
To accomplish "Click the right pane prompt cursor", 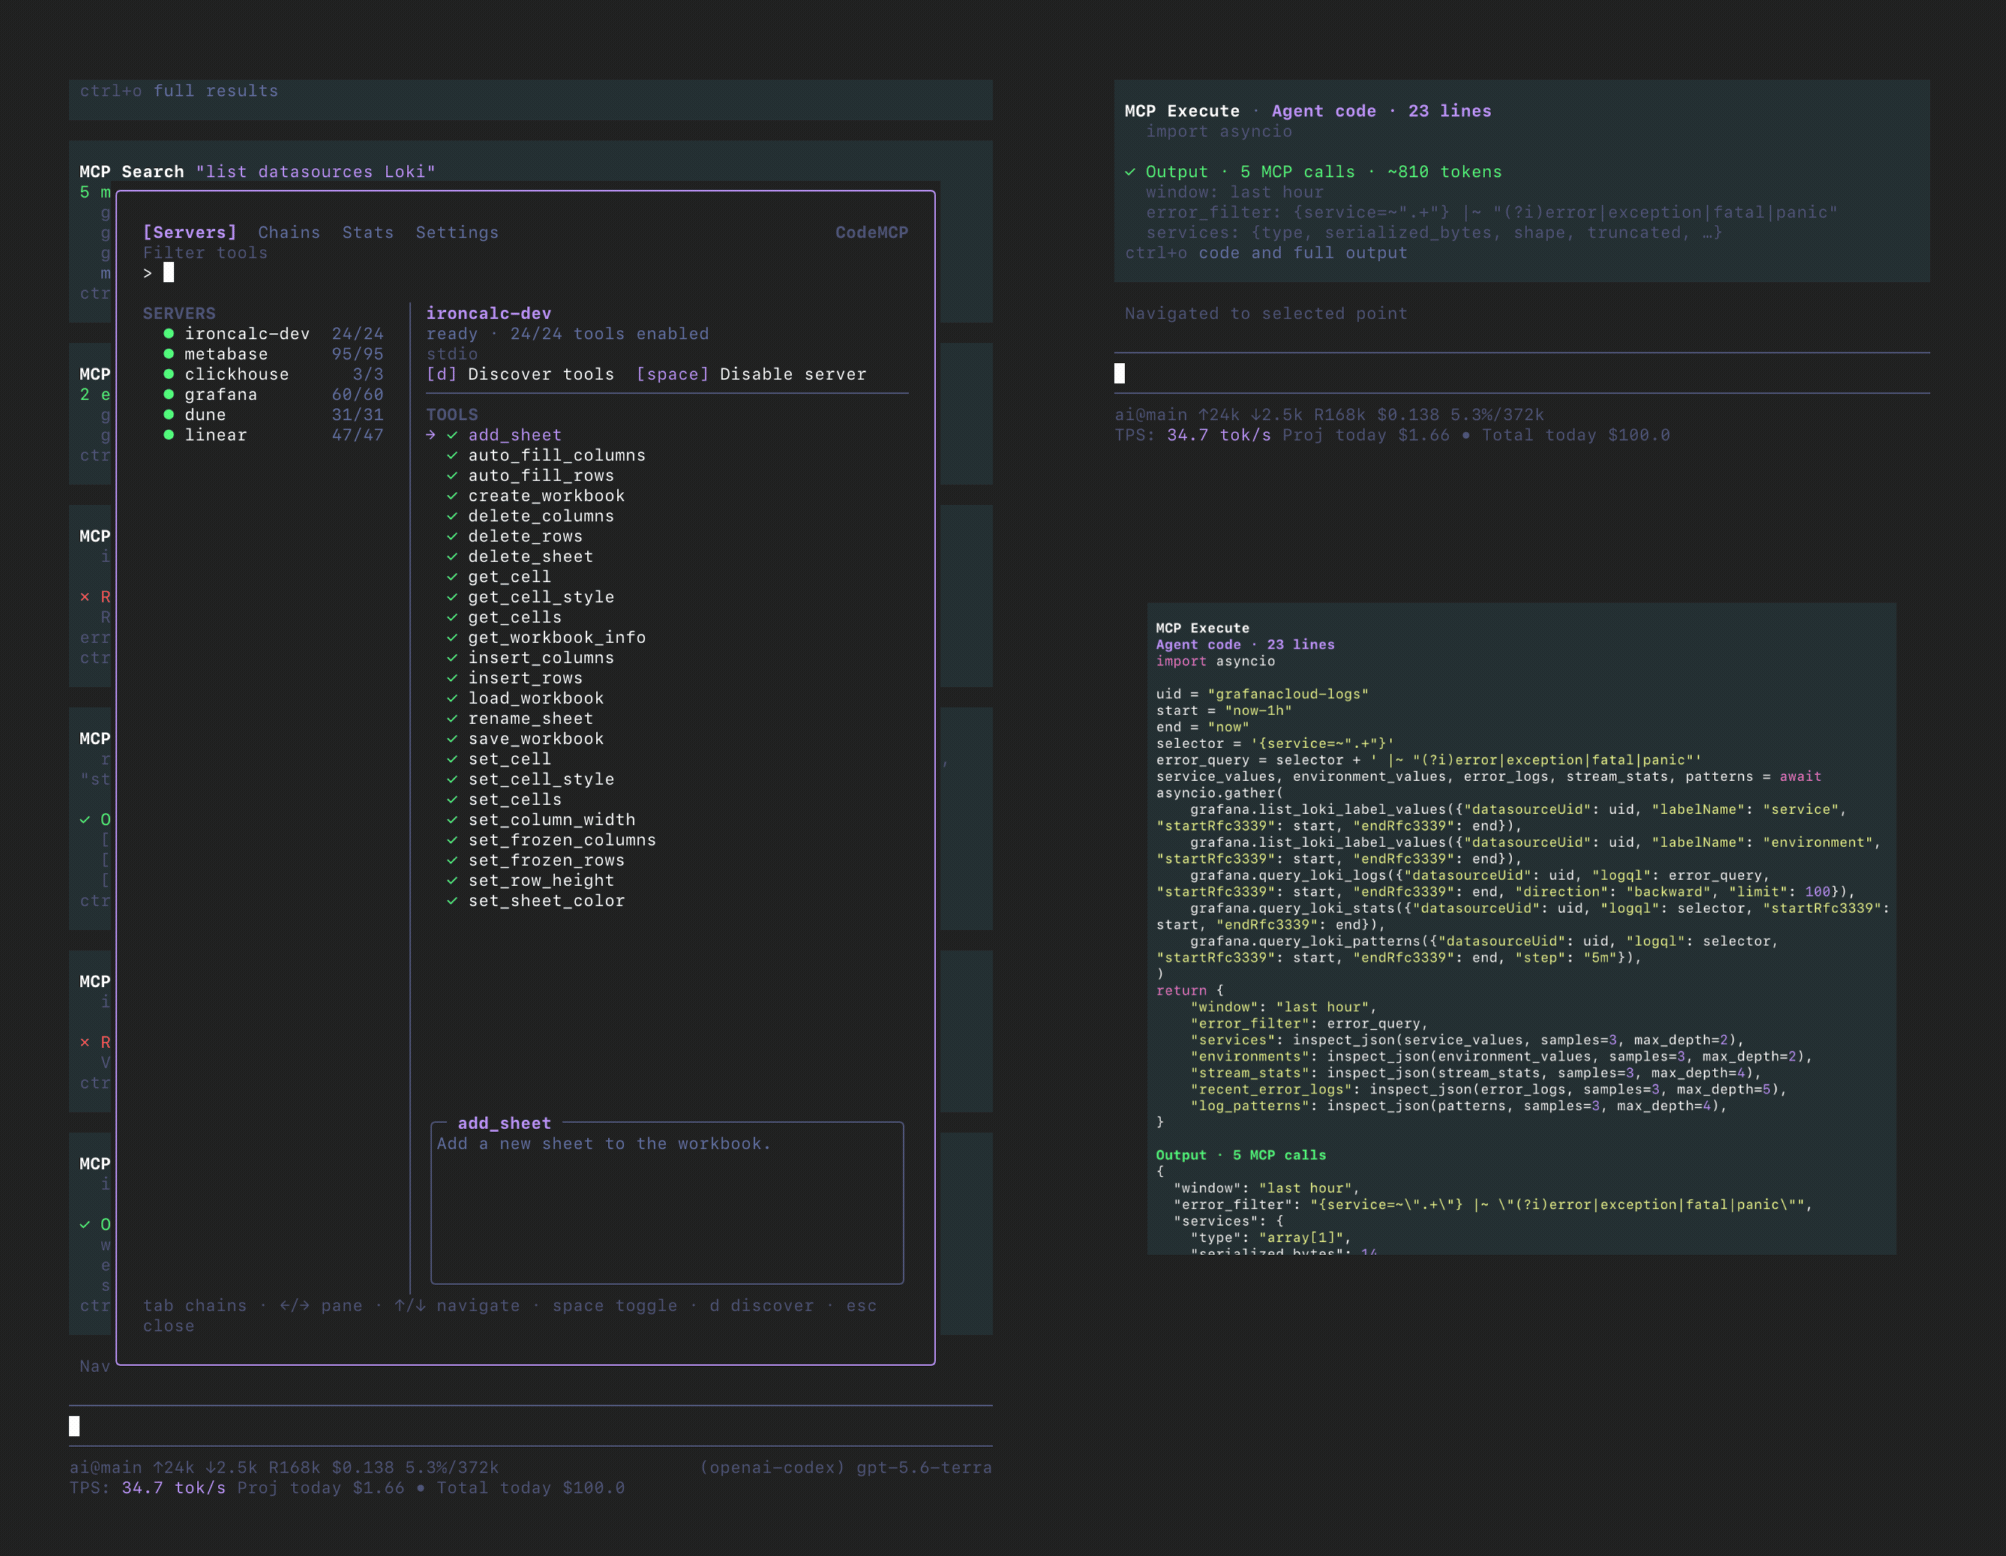I will [1120, 373].
